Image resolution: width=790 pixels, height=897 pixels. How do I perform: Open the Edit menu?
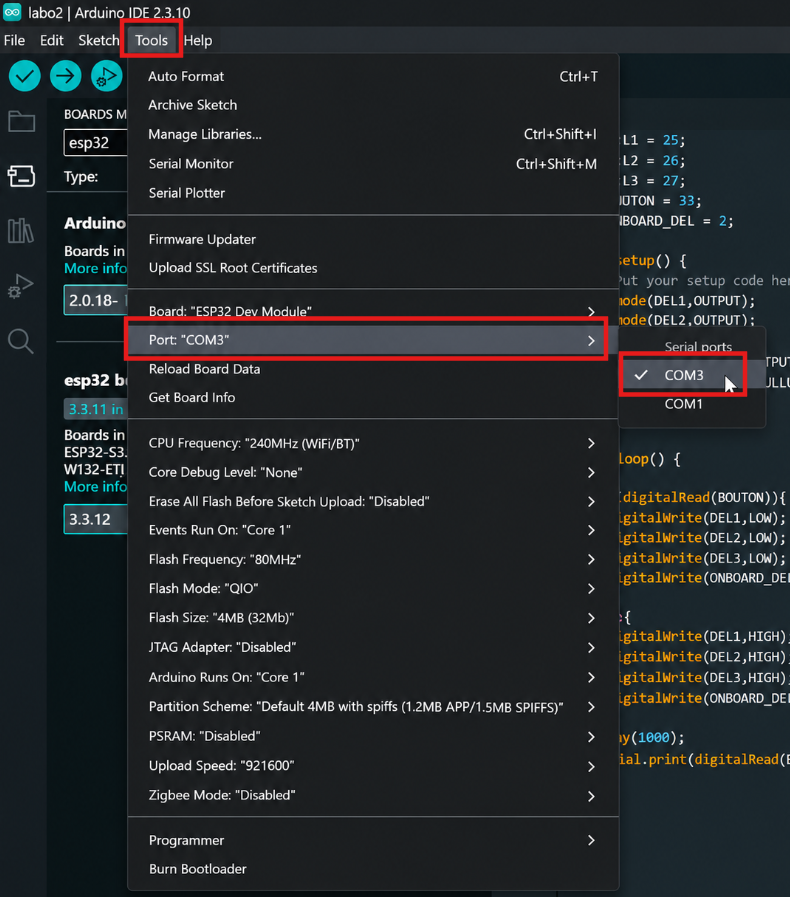click(51, 41)
